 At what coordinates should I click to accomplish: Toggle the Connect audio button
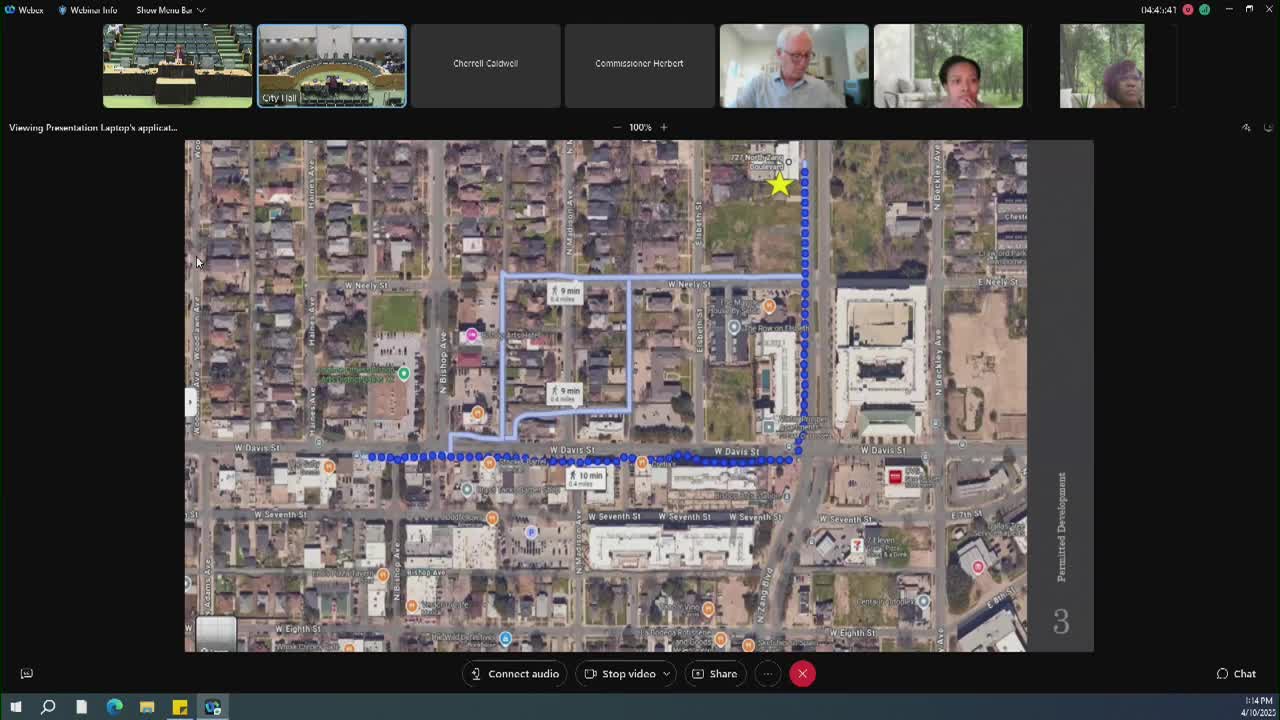515,674
